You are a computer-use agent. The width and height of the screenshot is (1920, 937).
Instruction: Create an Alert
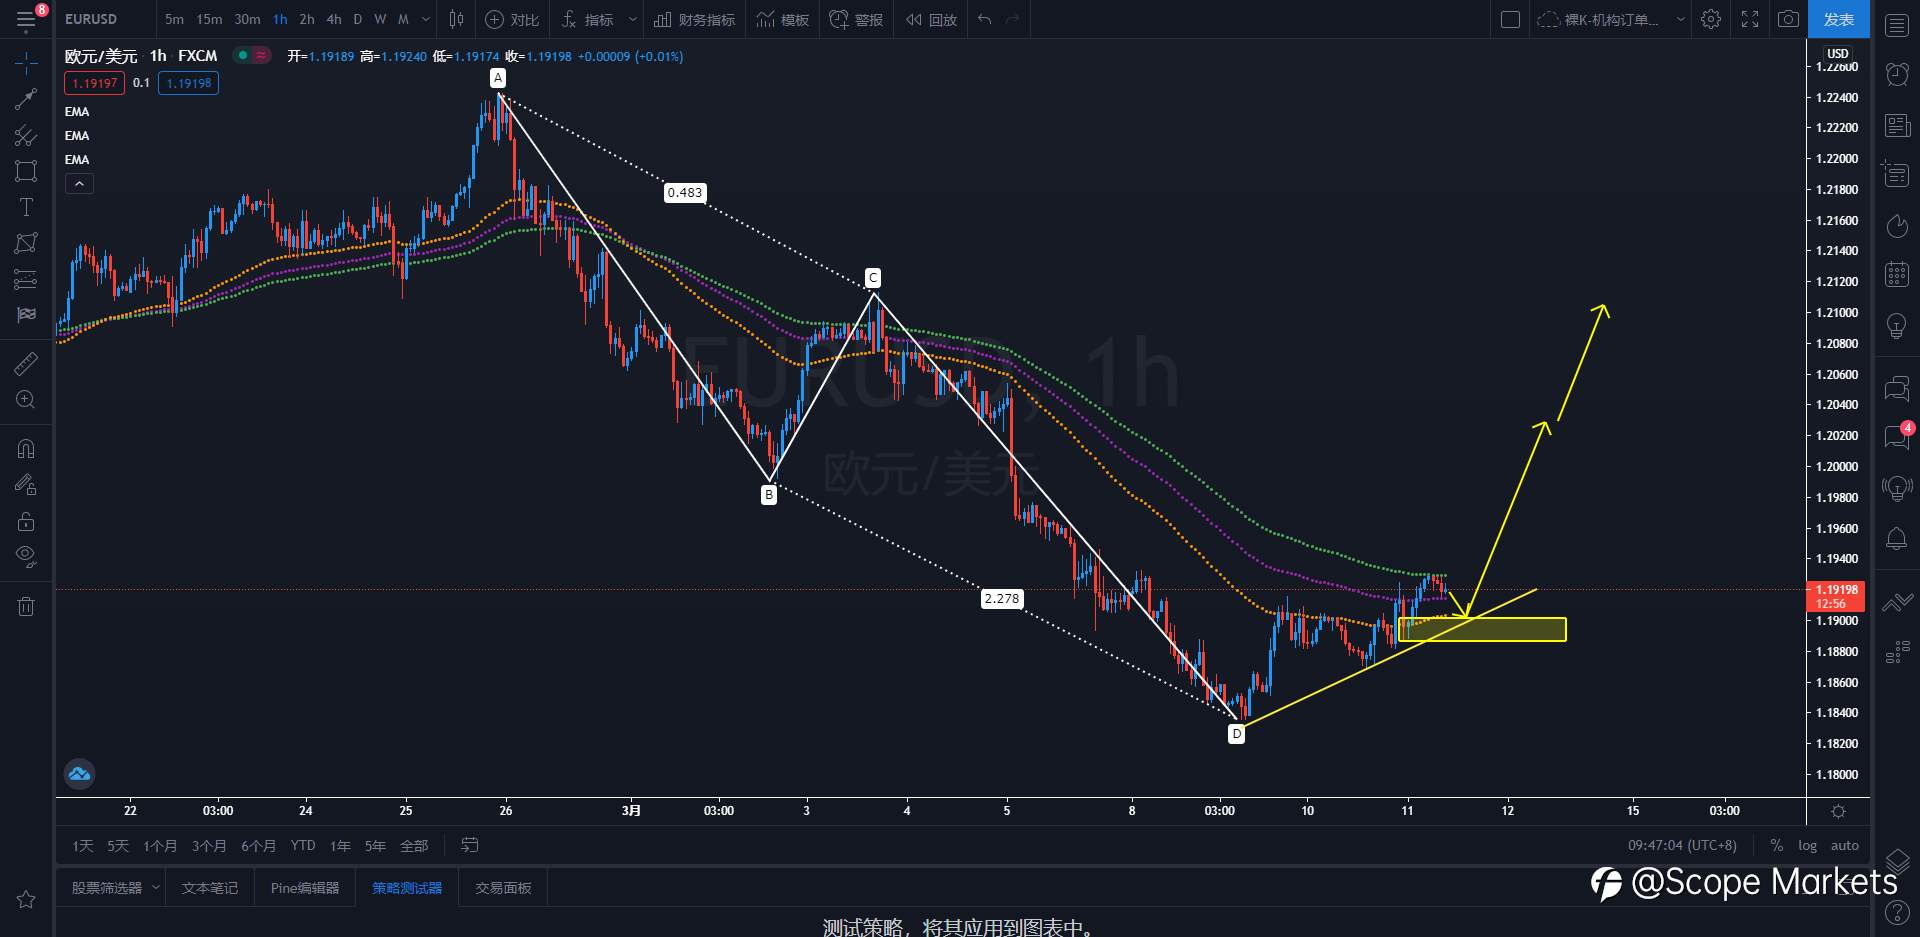(x=856, y=19)
